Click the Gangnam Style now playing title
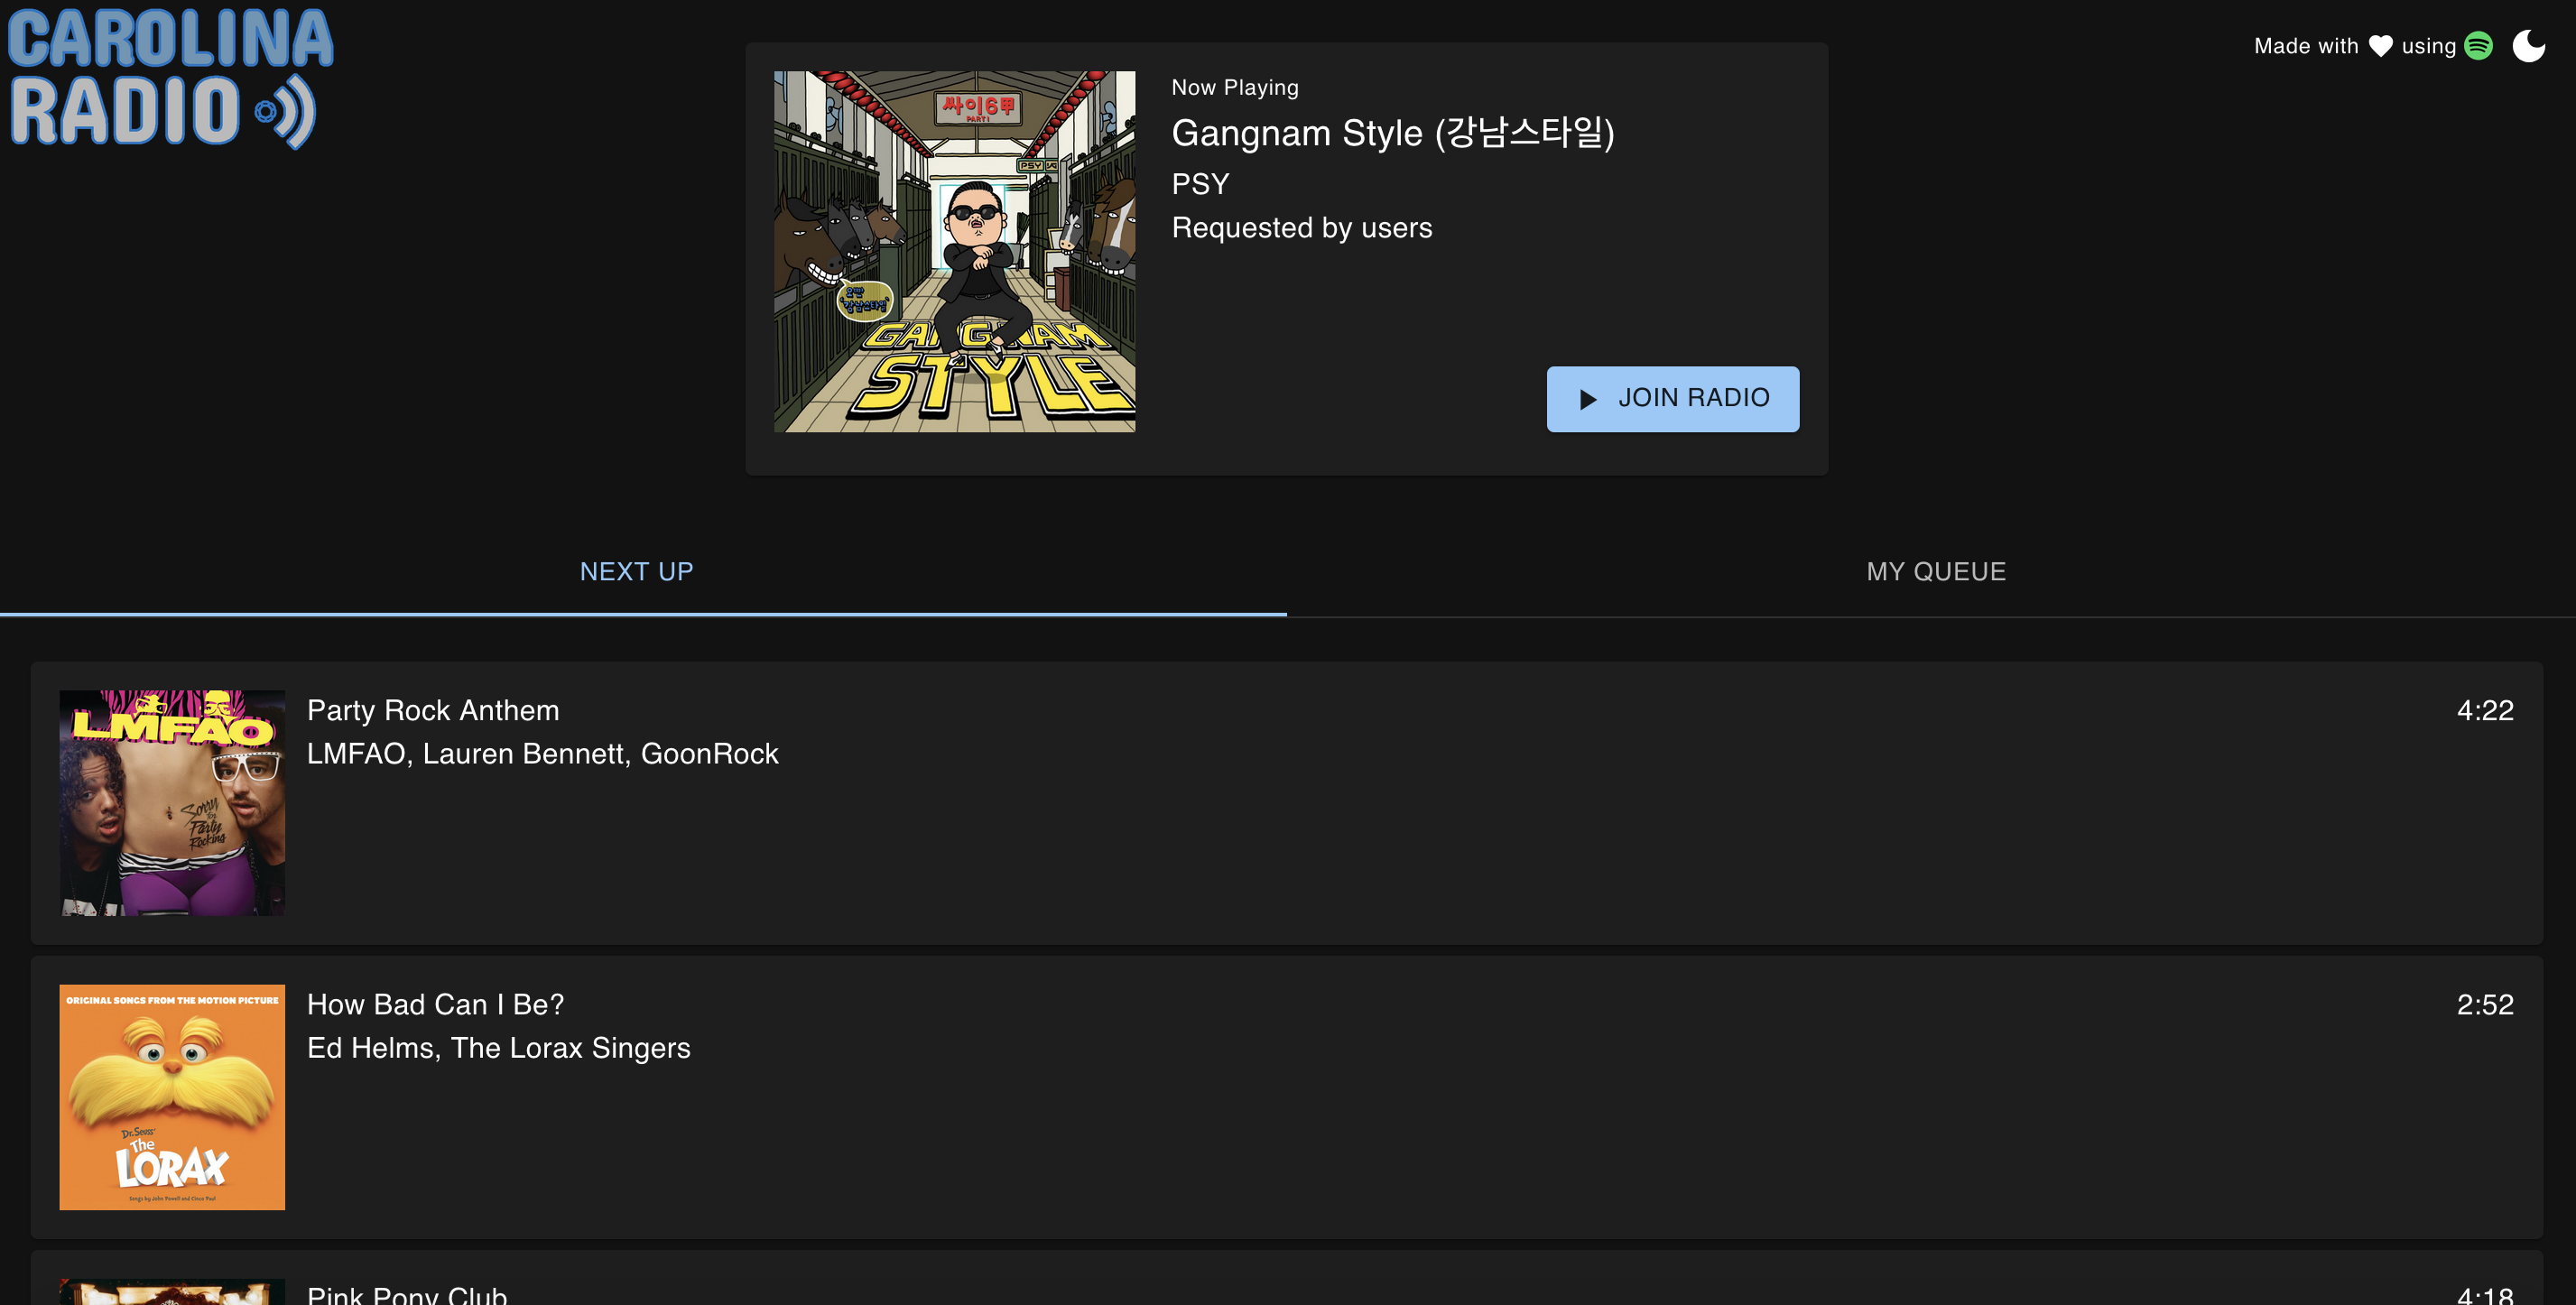2576x1305 pixels. click(x=1392, y=133)
